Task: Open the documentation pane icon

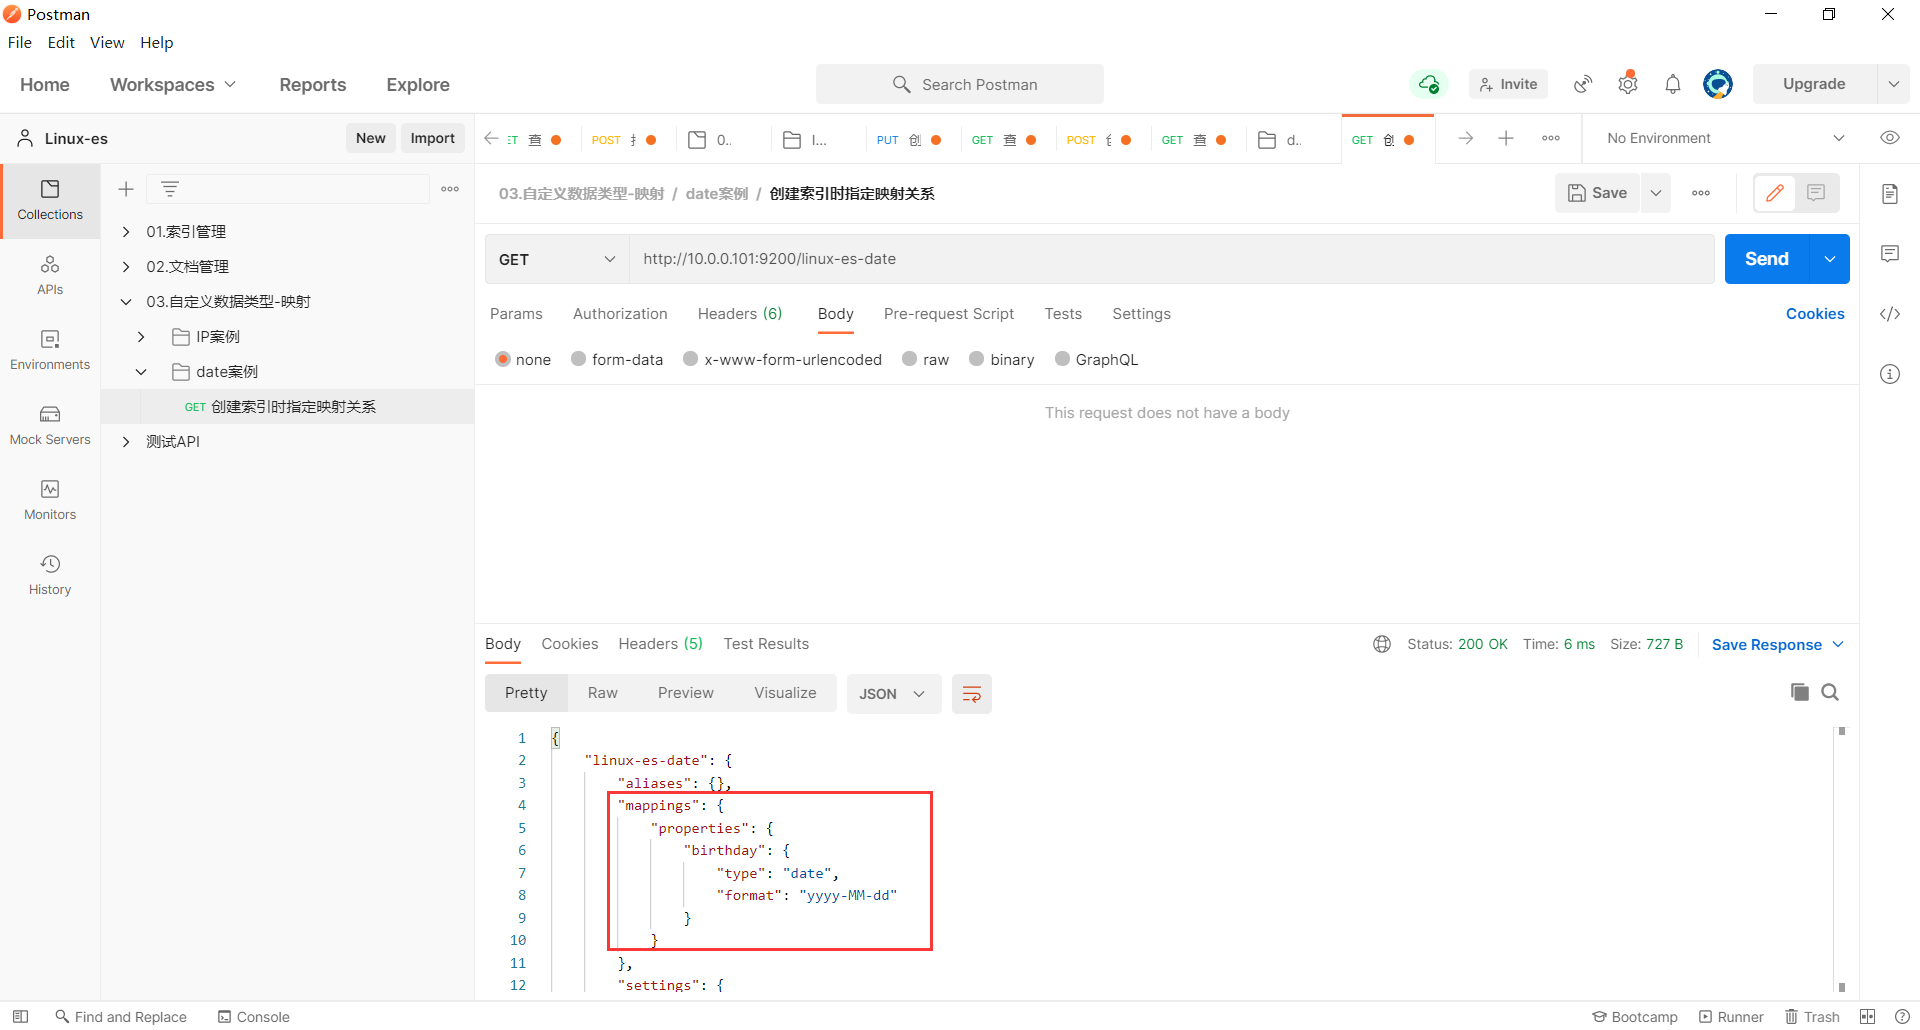Action: [1890, 194]
